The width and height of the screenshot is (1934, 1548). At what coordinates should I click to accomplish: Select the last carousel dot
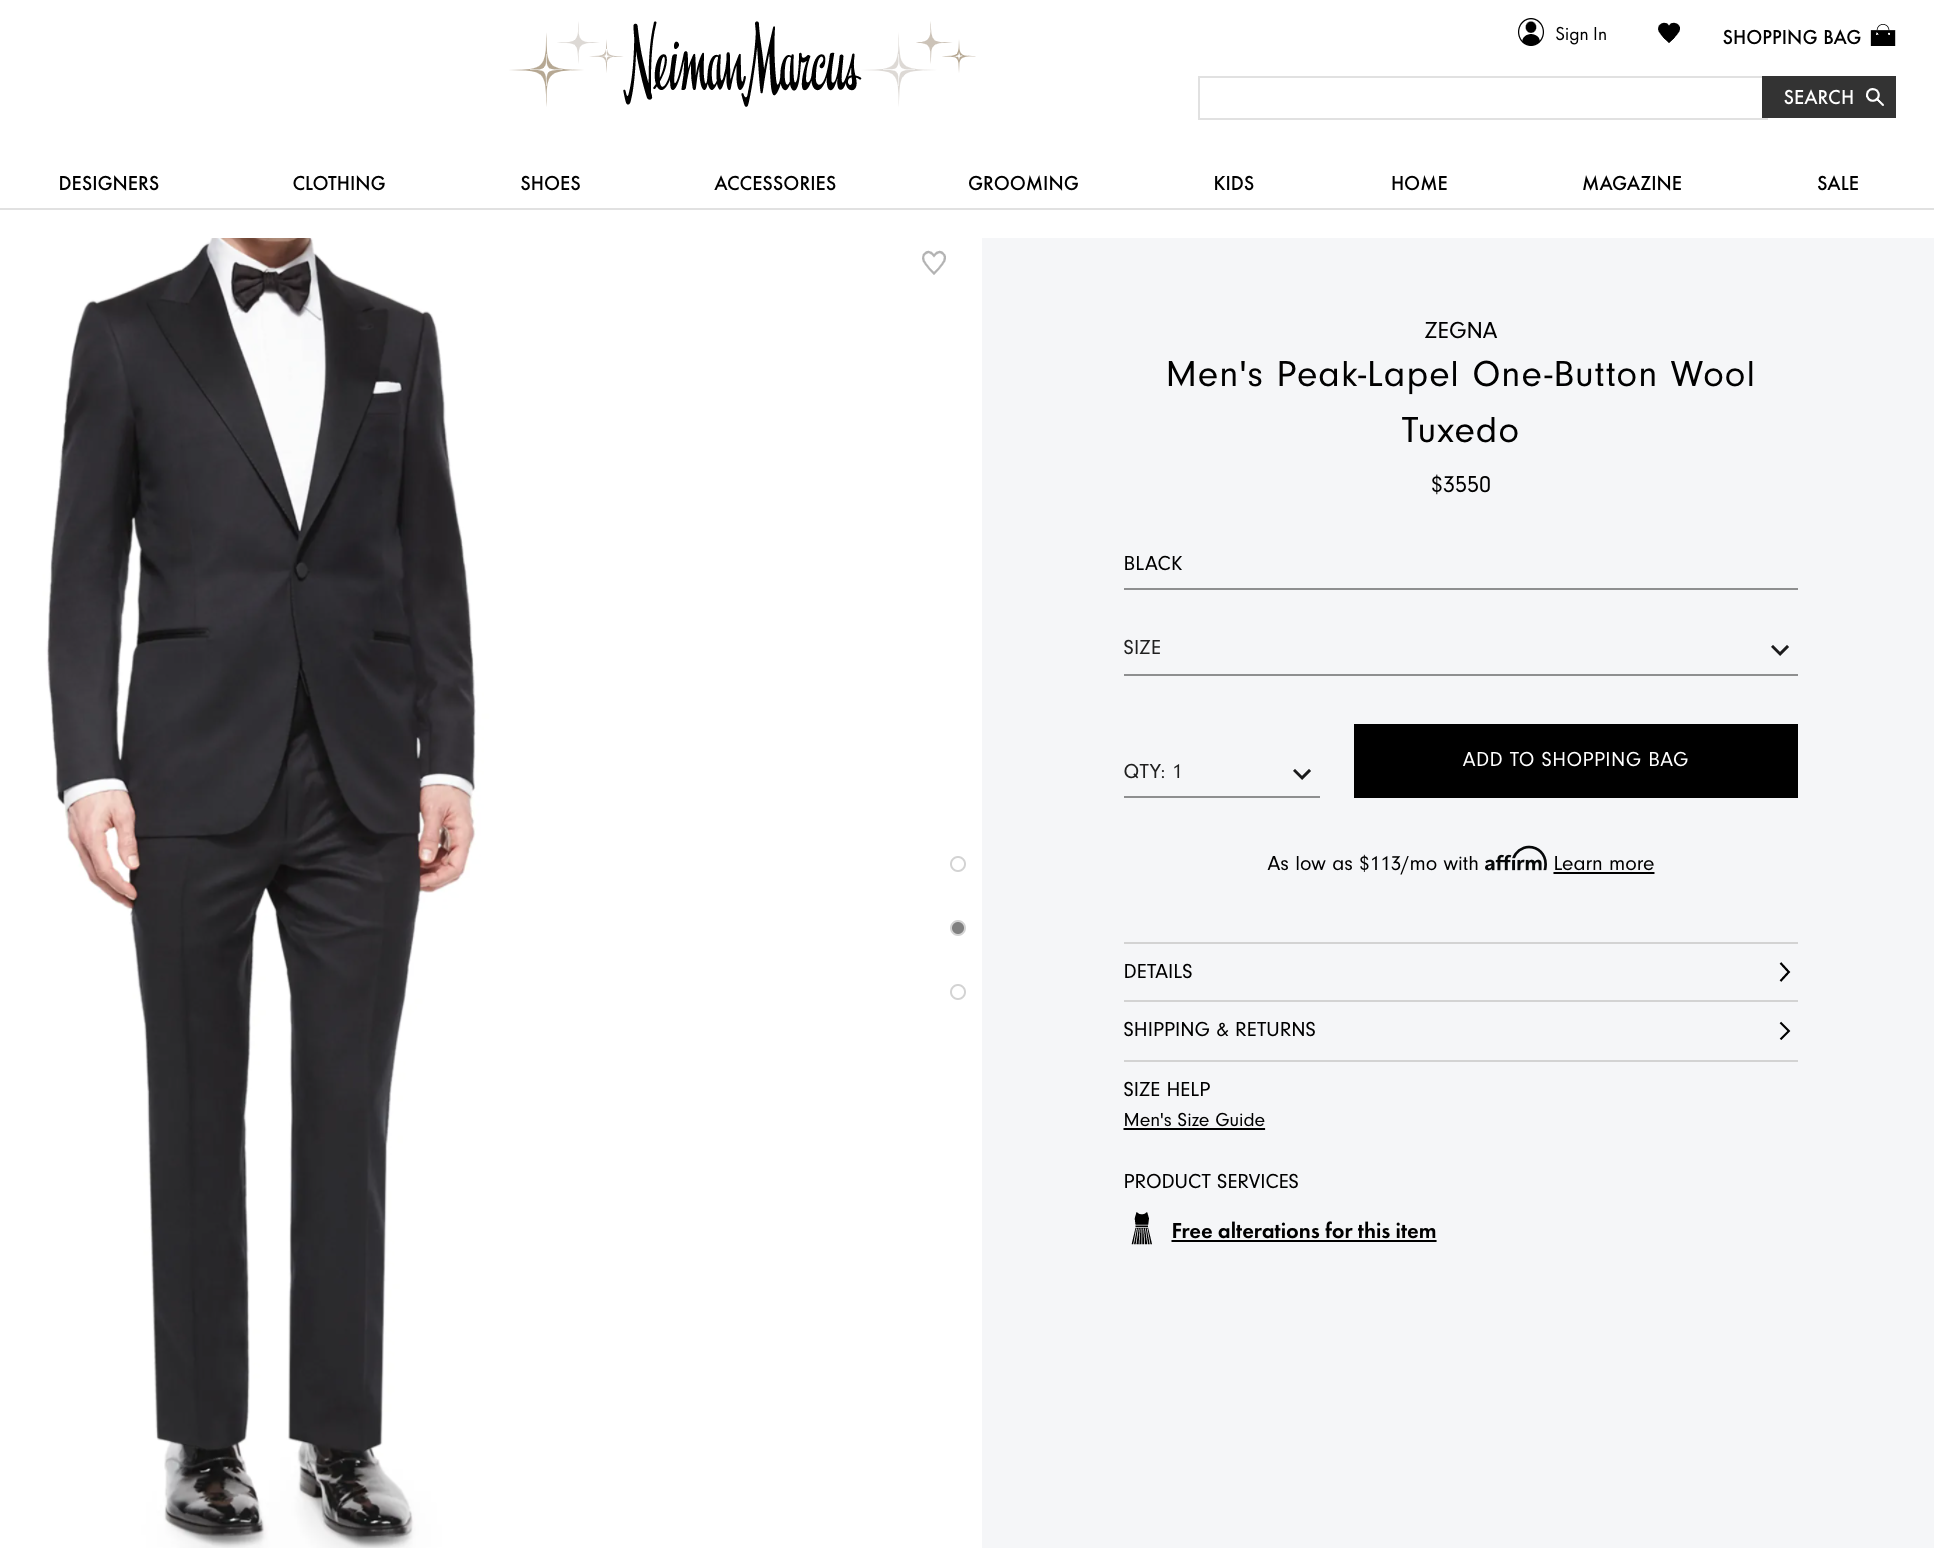click(x=958, y=992)
